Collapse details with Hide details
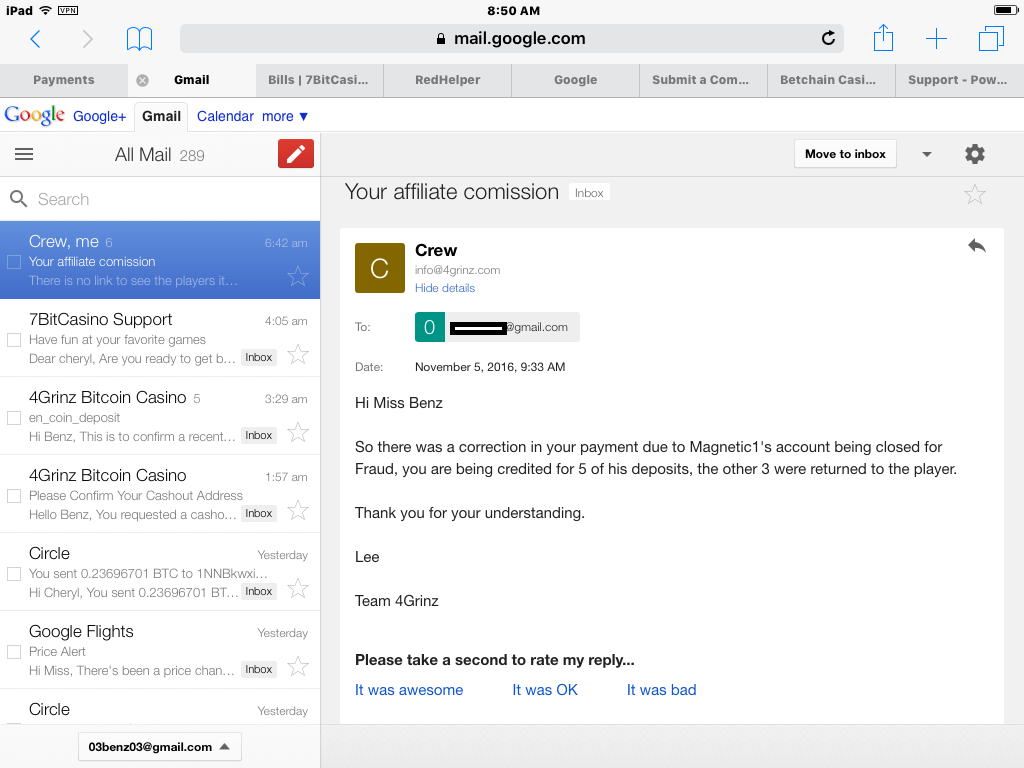Screen dimensions: 1024x768 [x=445, y=288]
